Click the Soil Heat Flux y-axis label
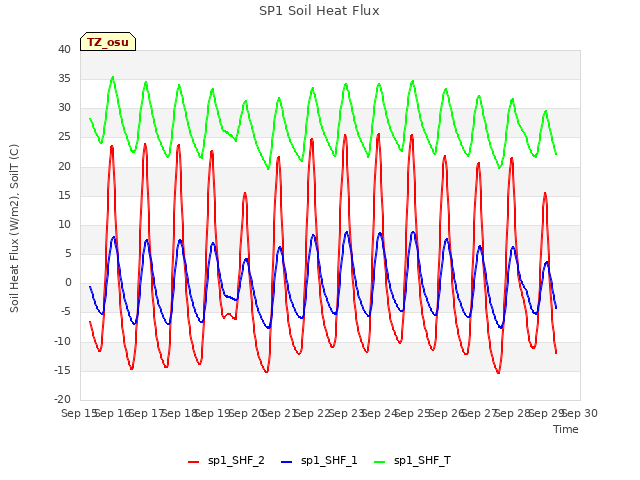The image size is (640, 480). (14, 228)
